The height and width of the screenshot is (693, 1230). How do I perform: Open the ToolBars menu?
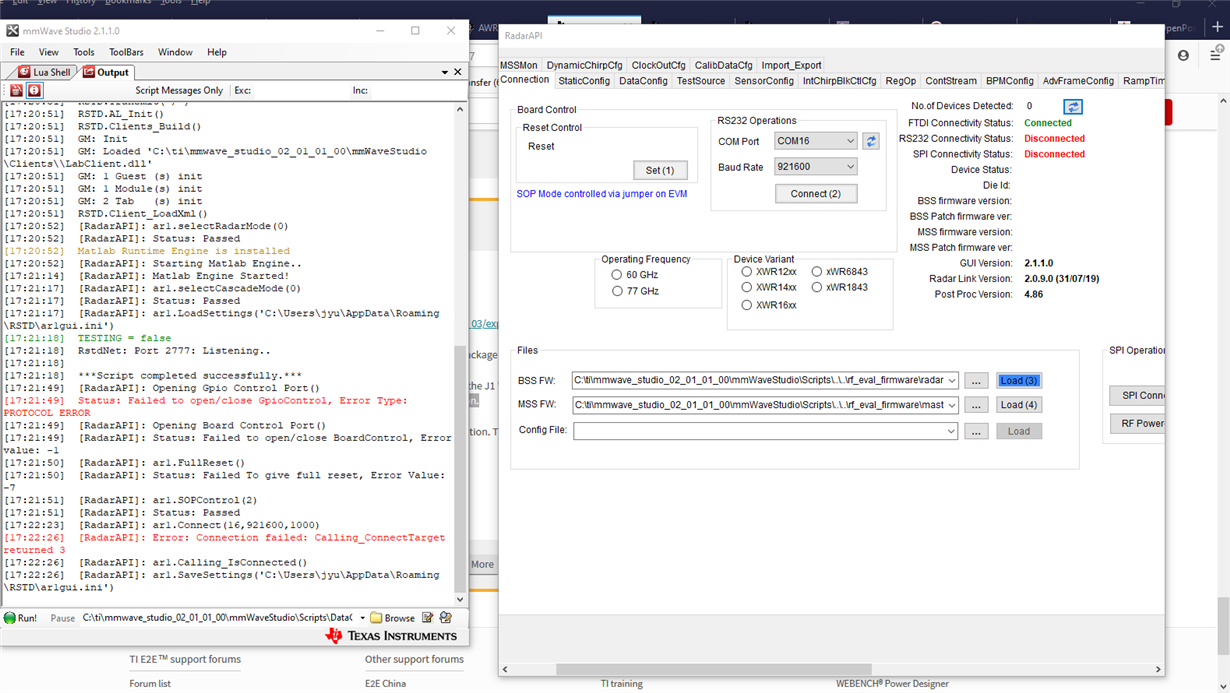tap(126, 52)
